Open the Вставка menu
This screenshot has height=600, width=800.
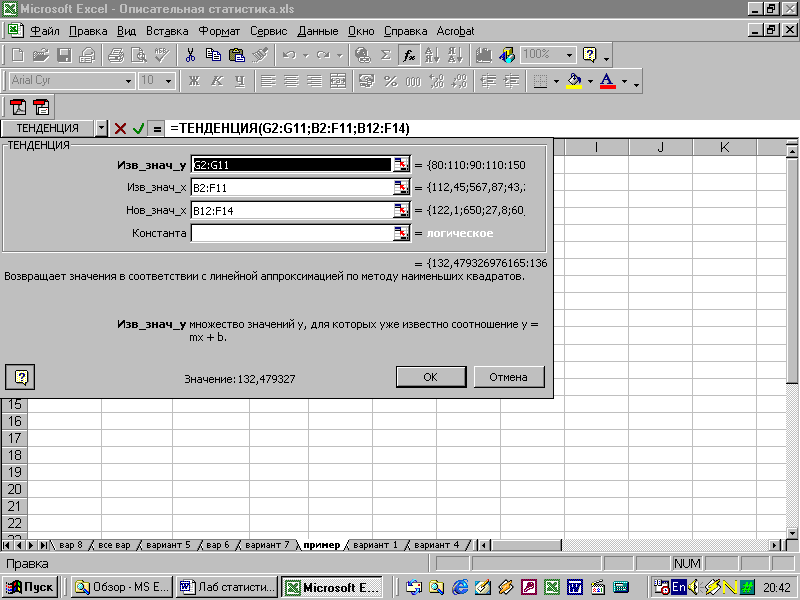[x=167, y=31]
